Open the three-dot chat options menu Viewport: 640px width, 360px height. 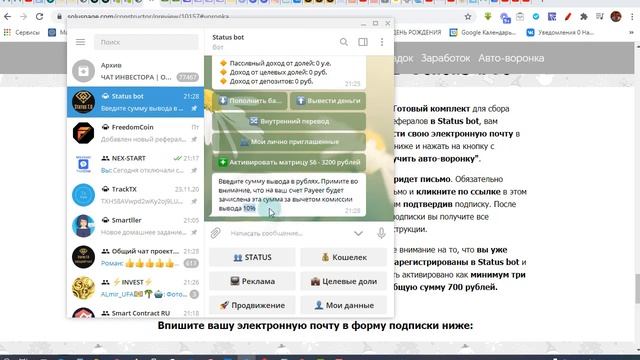382,42
